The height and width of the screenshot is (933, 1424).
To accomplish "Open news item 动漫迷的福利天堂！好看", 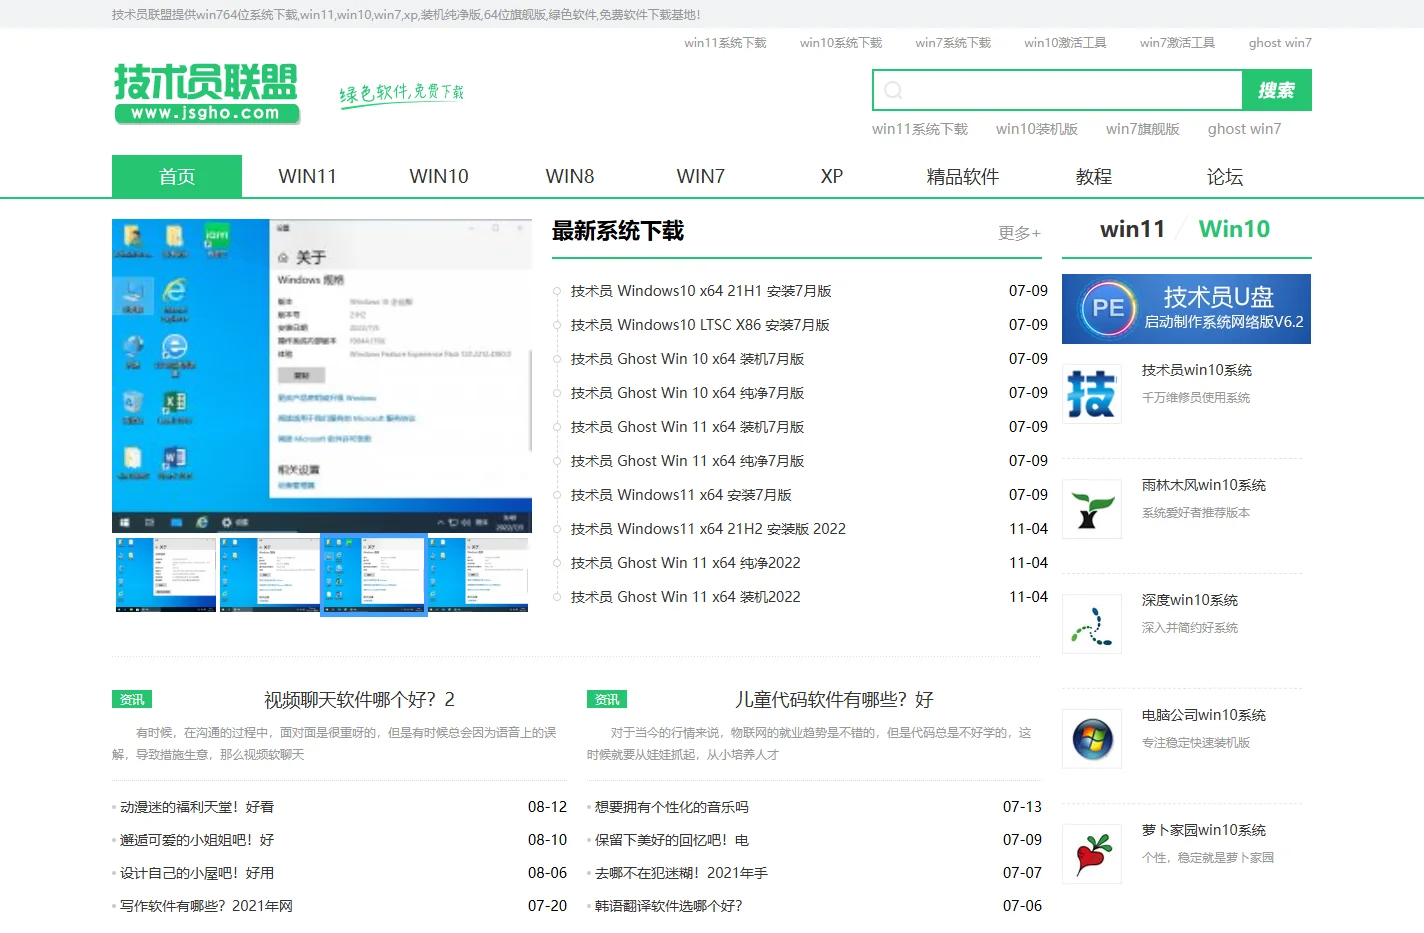I will pyautogui.click(x=197, y=807).
